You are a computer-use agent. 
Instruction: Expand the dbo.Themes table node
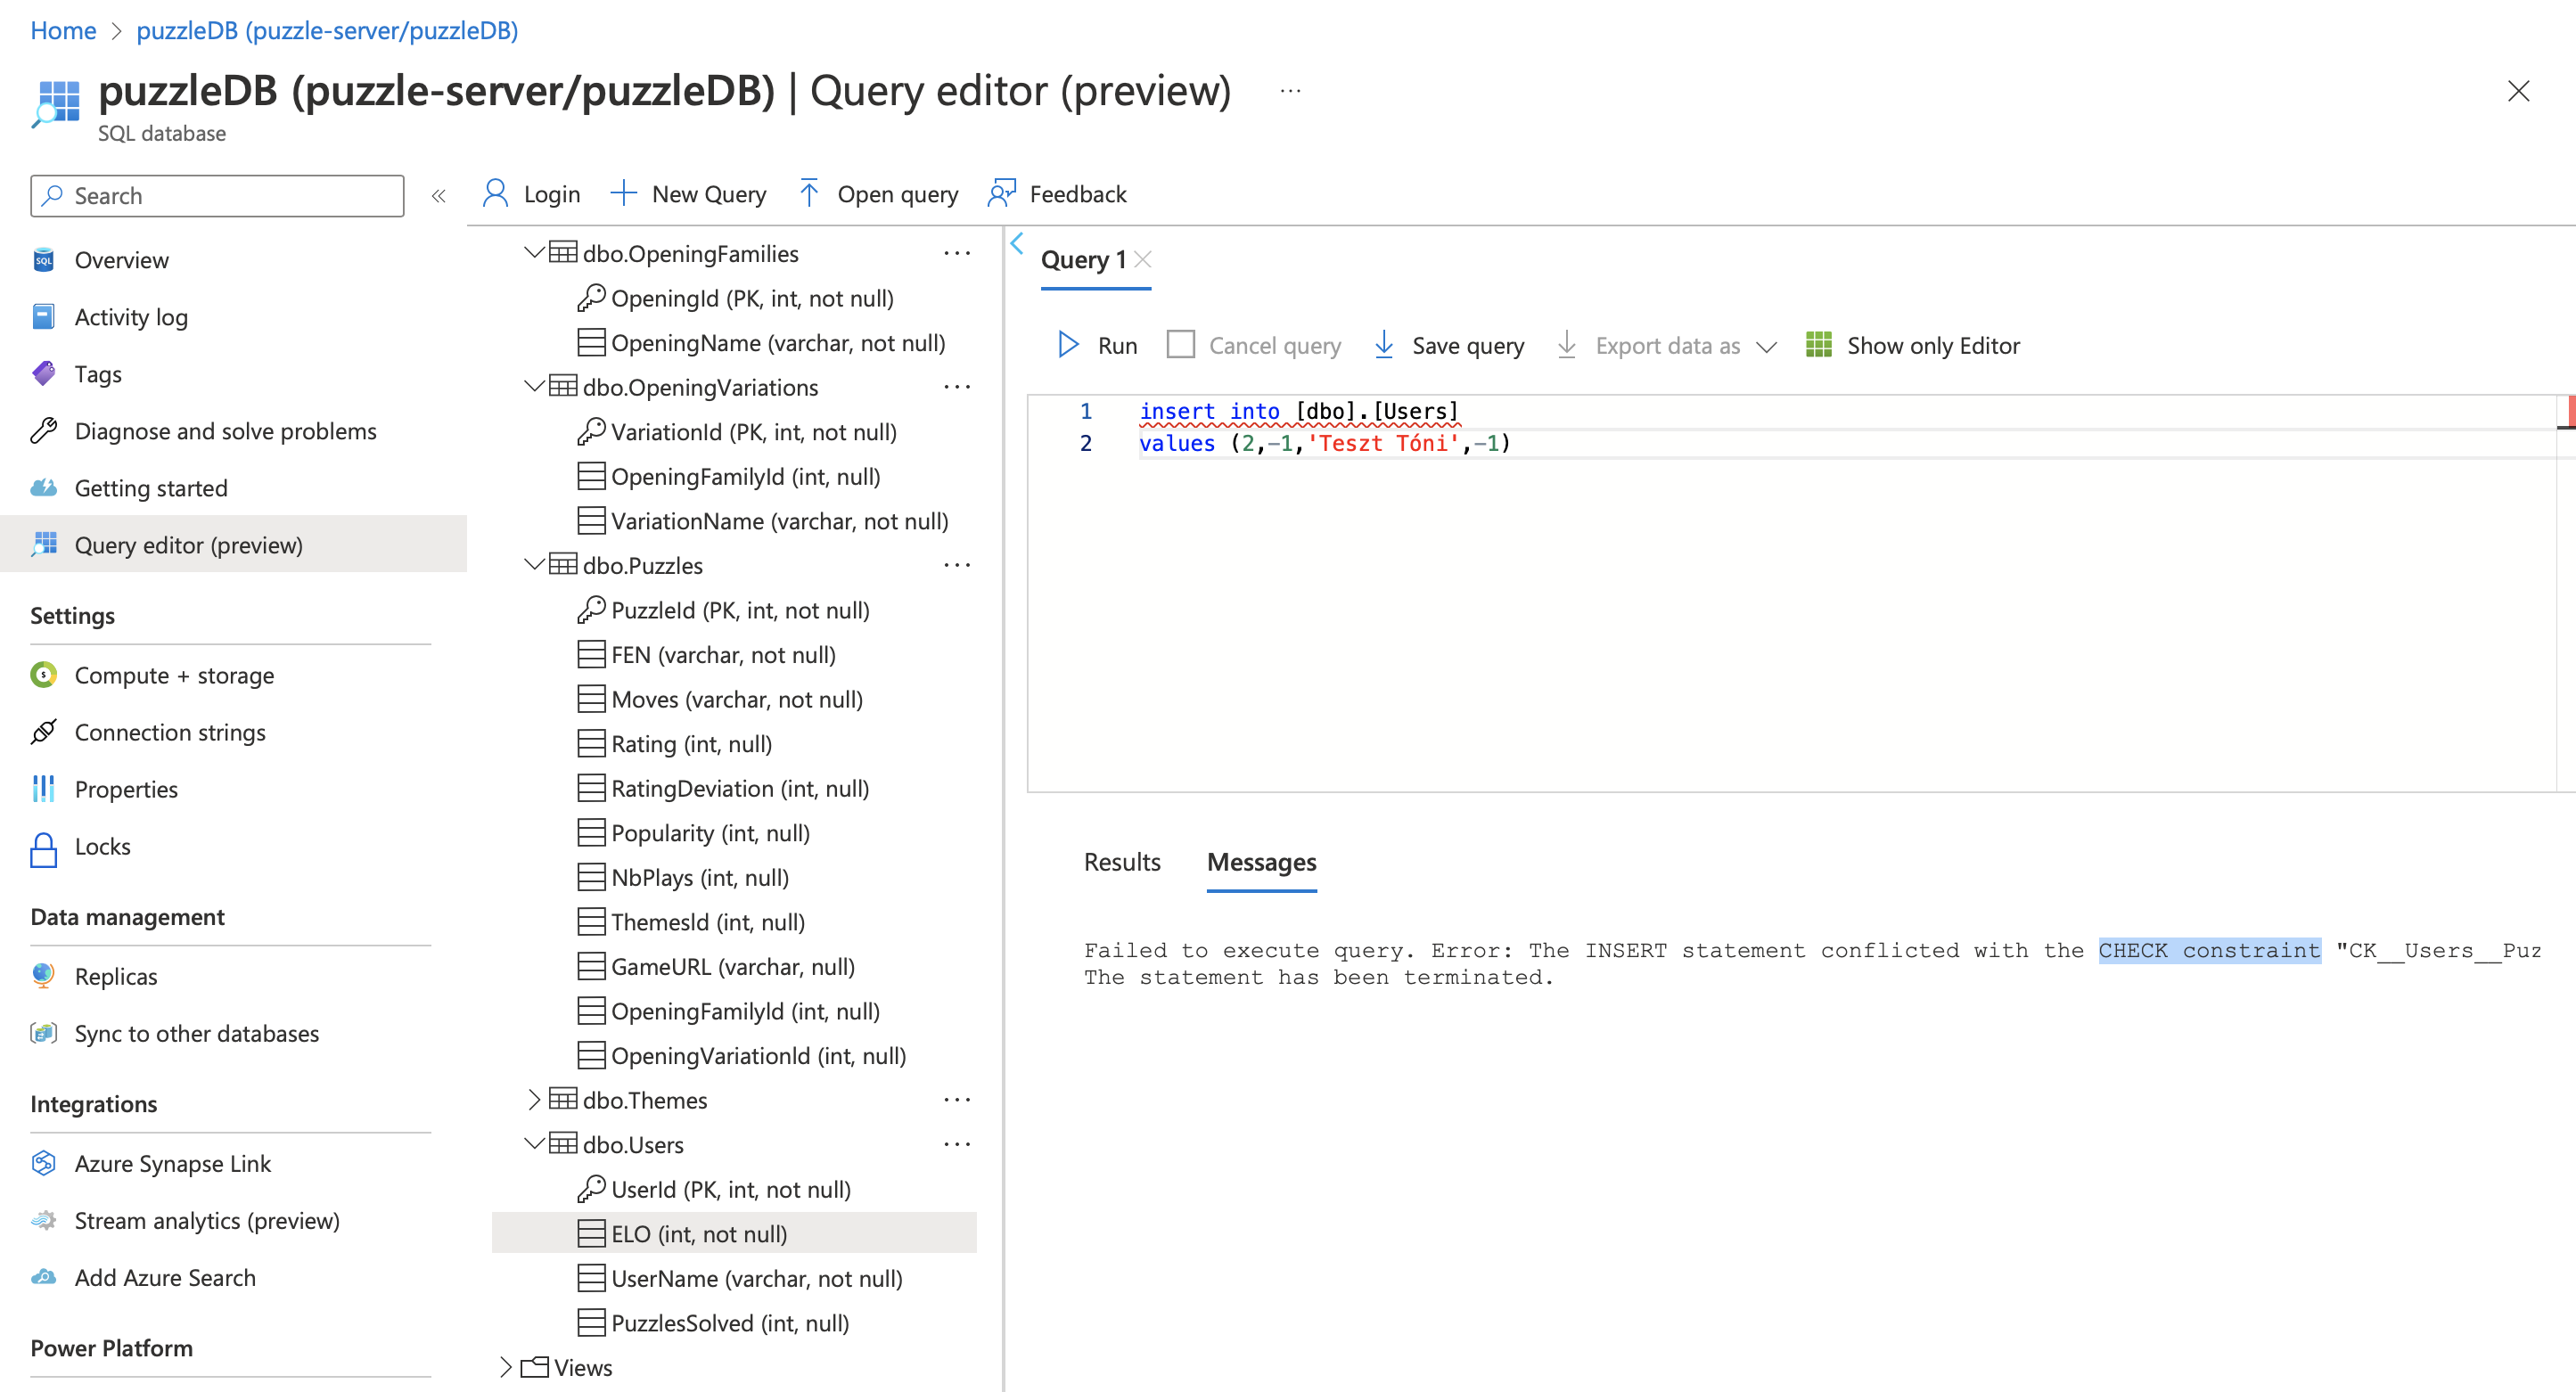pyautogui.click(x=533, y=1100)
